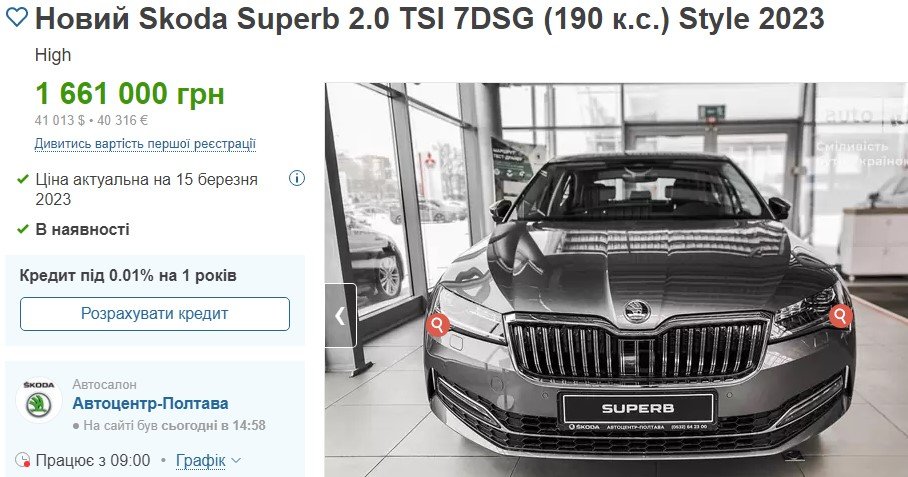
Task: Click Розрахувати кредит button
Action: click(x=155, y=314)
